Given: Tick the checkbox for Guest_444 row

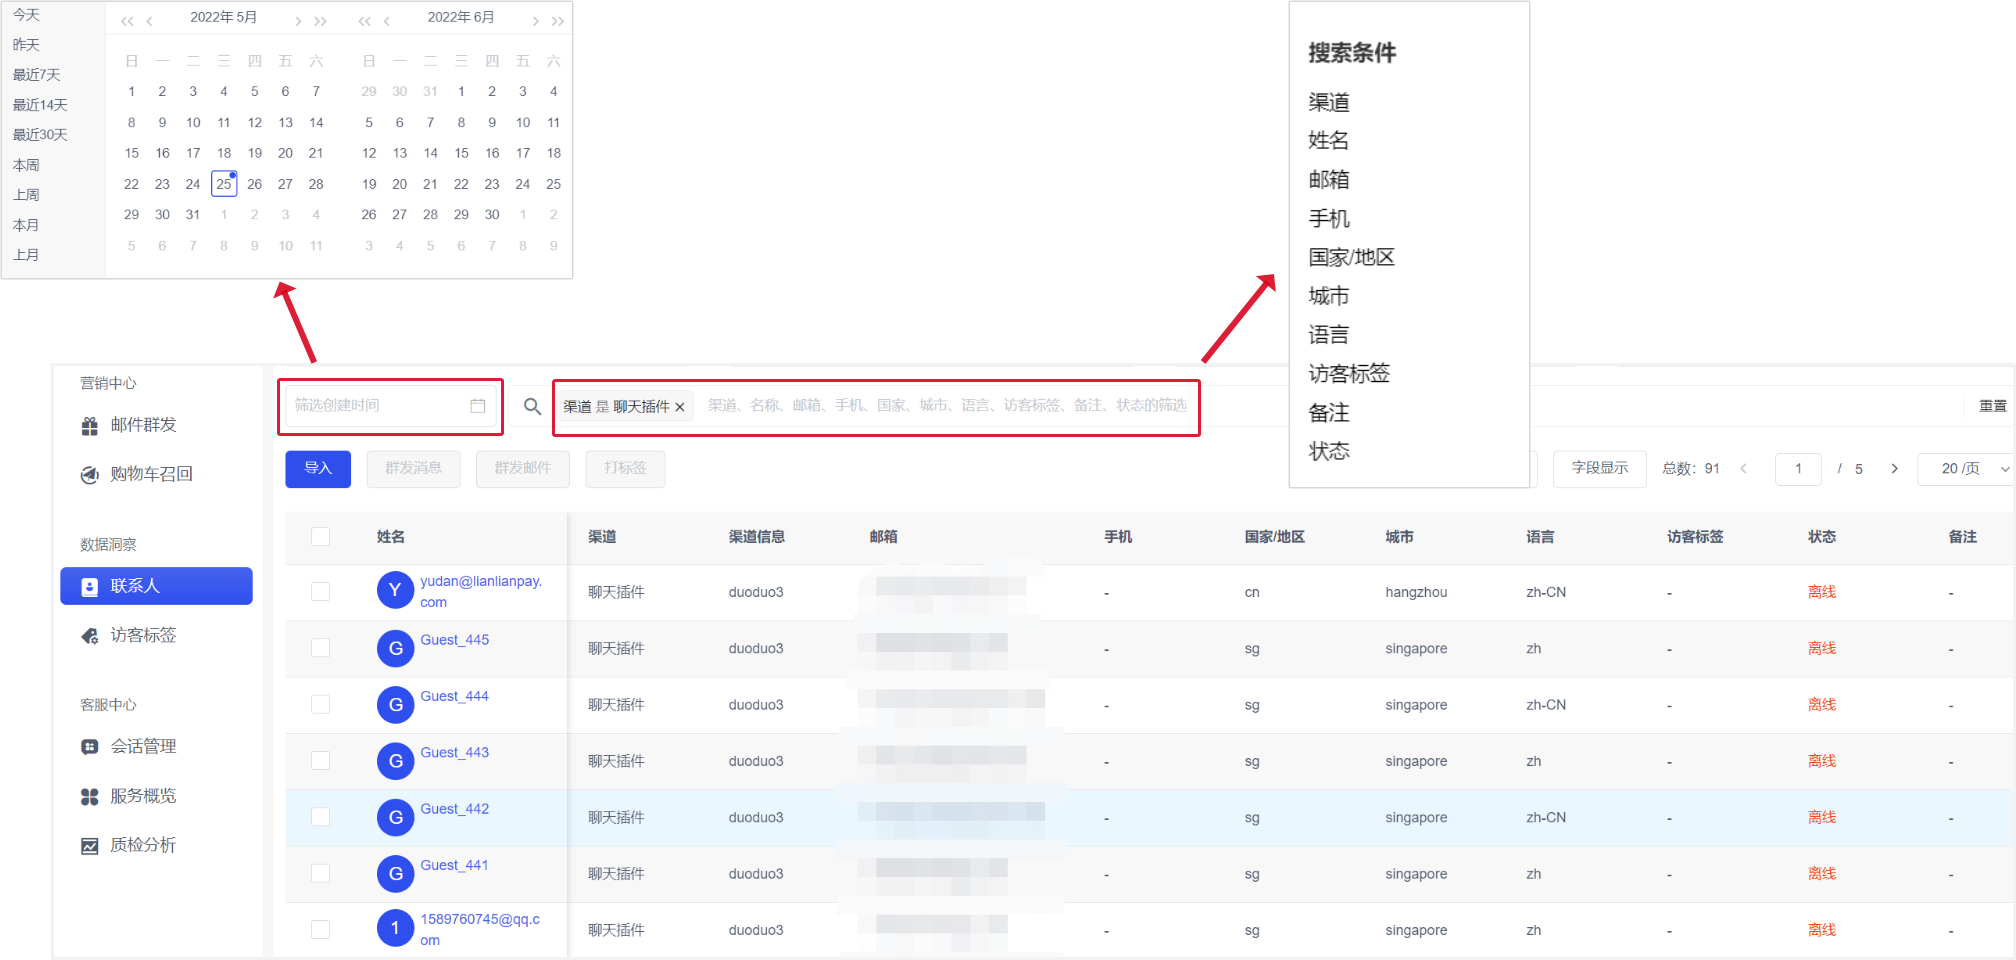Looking at the screenshot, I should pos(320,705).
